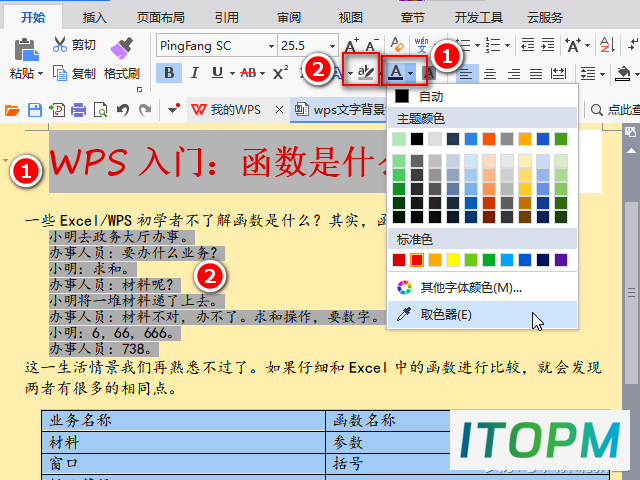This screenshot has width=640, height=480.
Task: Toggle align left
Action: (x=466, y=73)
